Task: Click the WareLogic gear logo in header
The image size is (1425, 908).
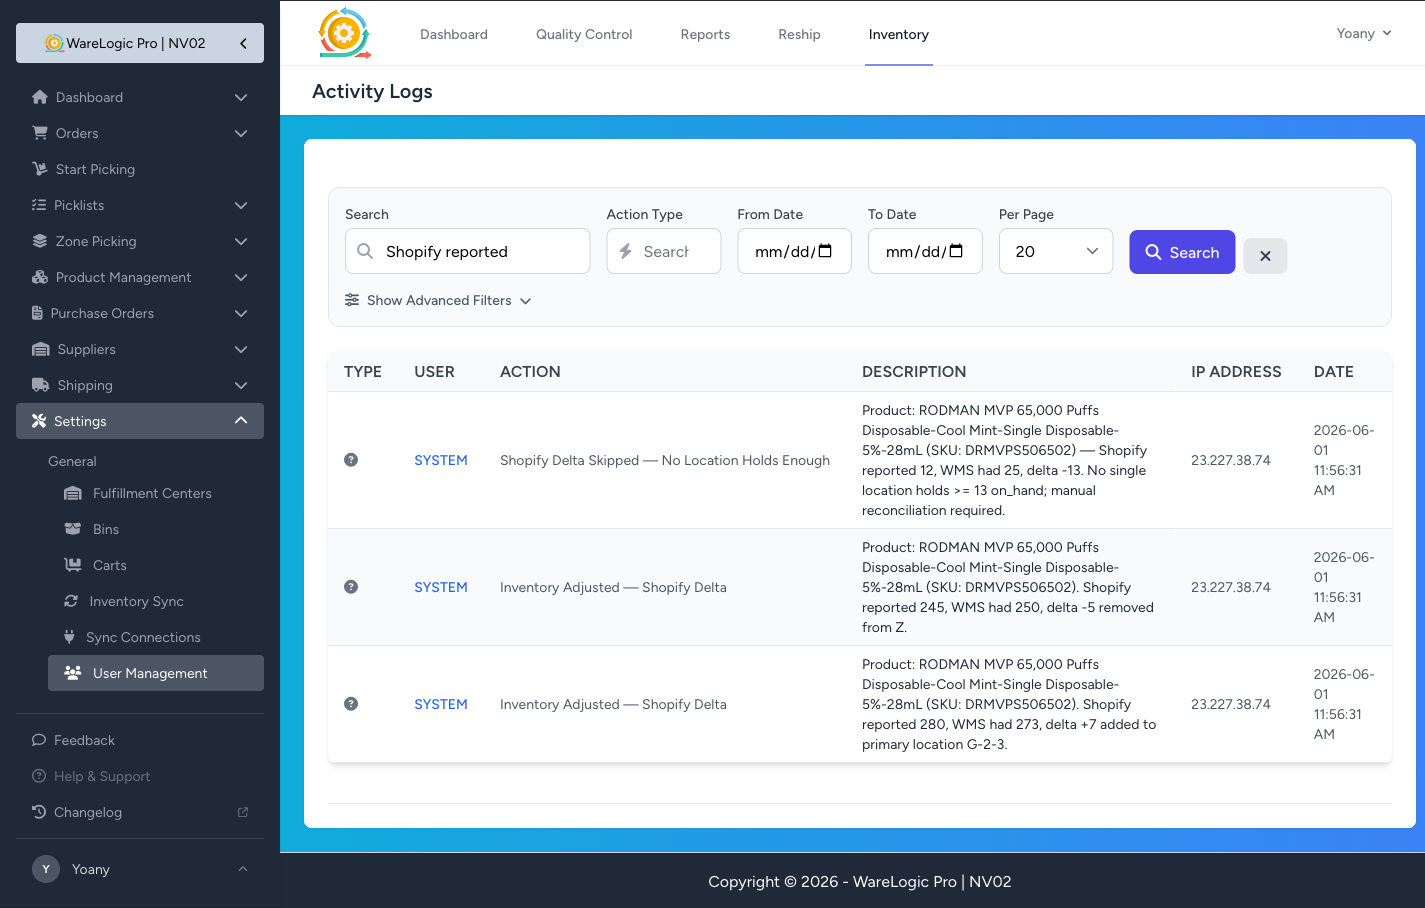Action: point(344,33)
